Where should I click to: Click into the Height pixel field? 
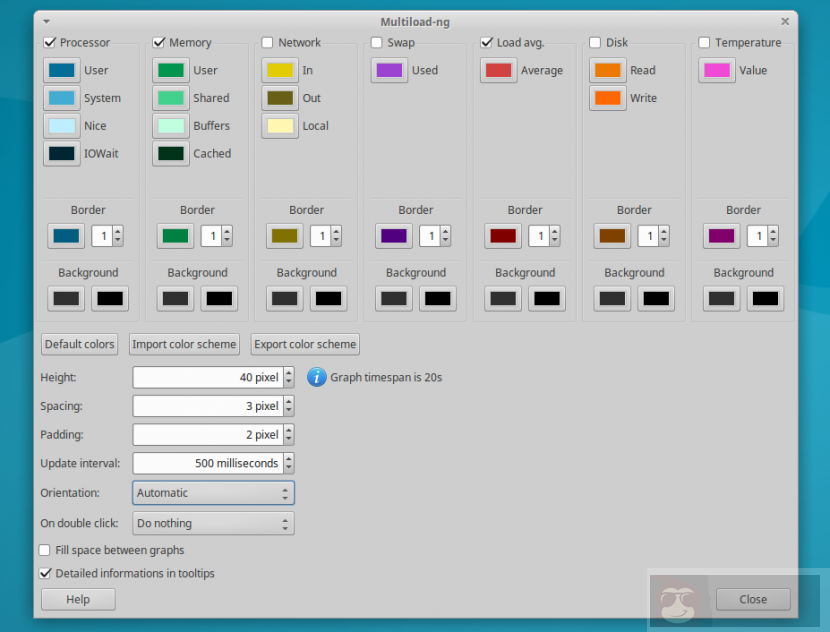[207, 377]
